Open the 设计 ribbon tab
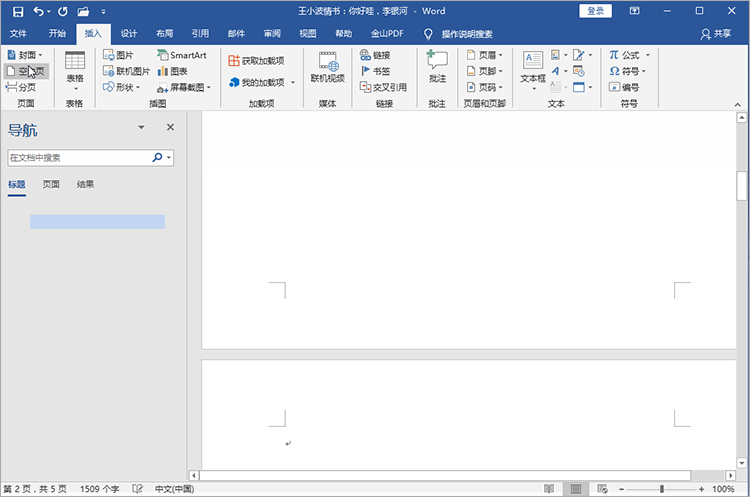 [129, 33]
